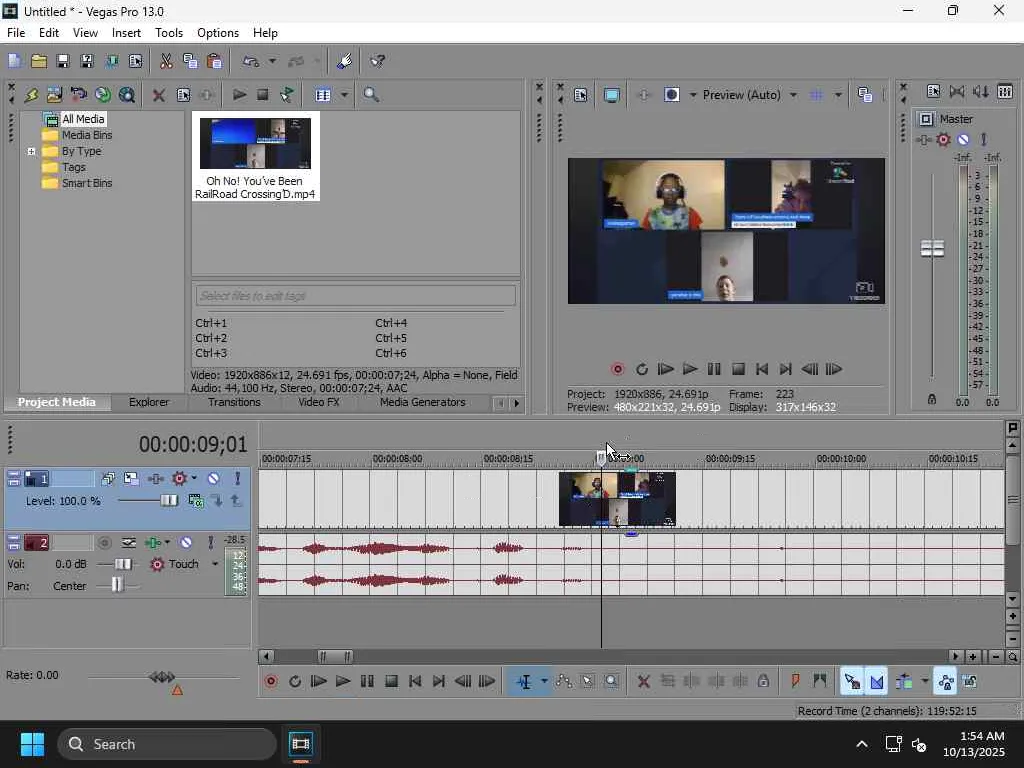Screen dimensions: 1024x768
Task: Open the Preview (Auto) quality dropdown
Action: coord(750,95)
